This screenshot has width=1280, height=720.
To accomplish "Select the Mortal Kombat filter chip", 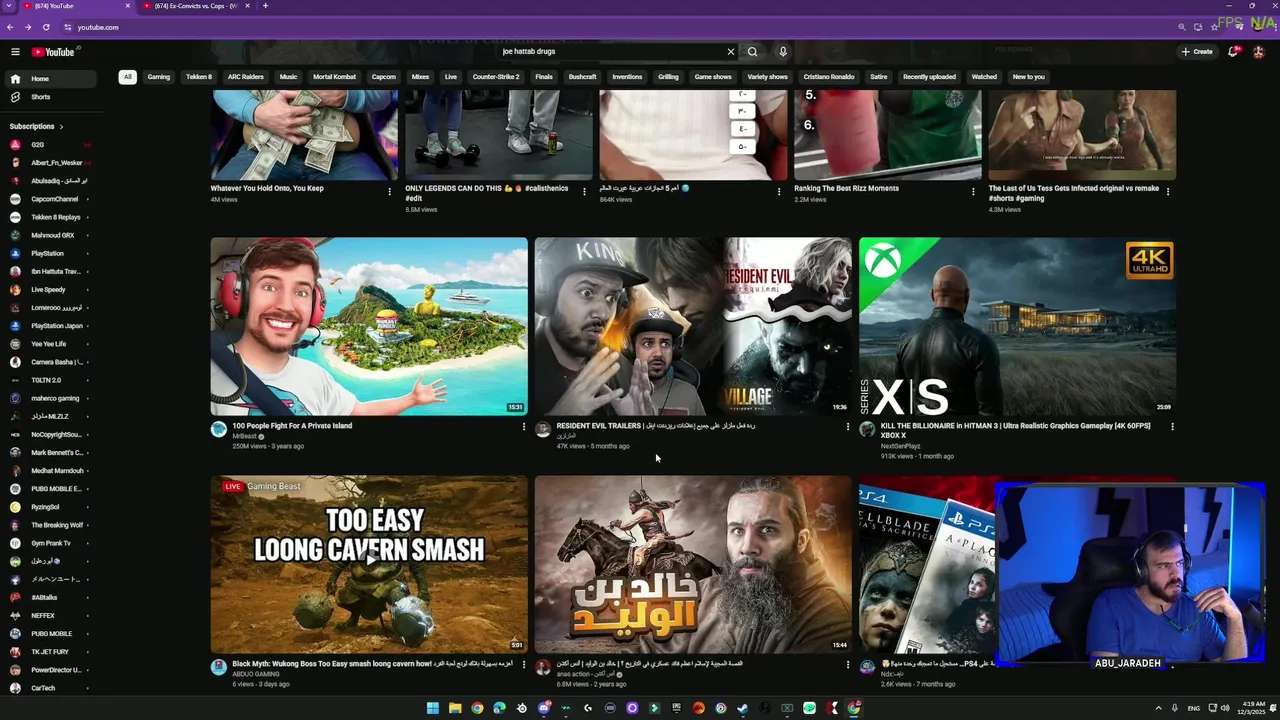I will [x=334, y=77].
